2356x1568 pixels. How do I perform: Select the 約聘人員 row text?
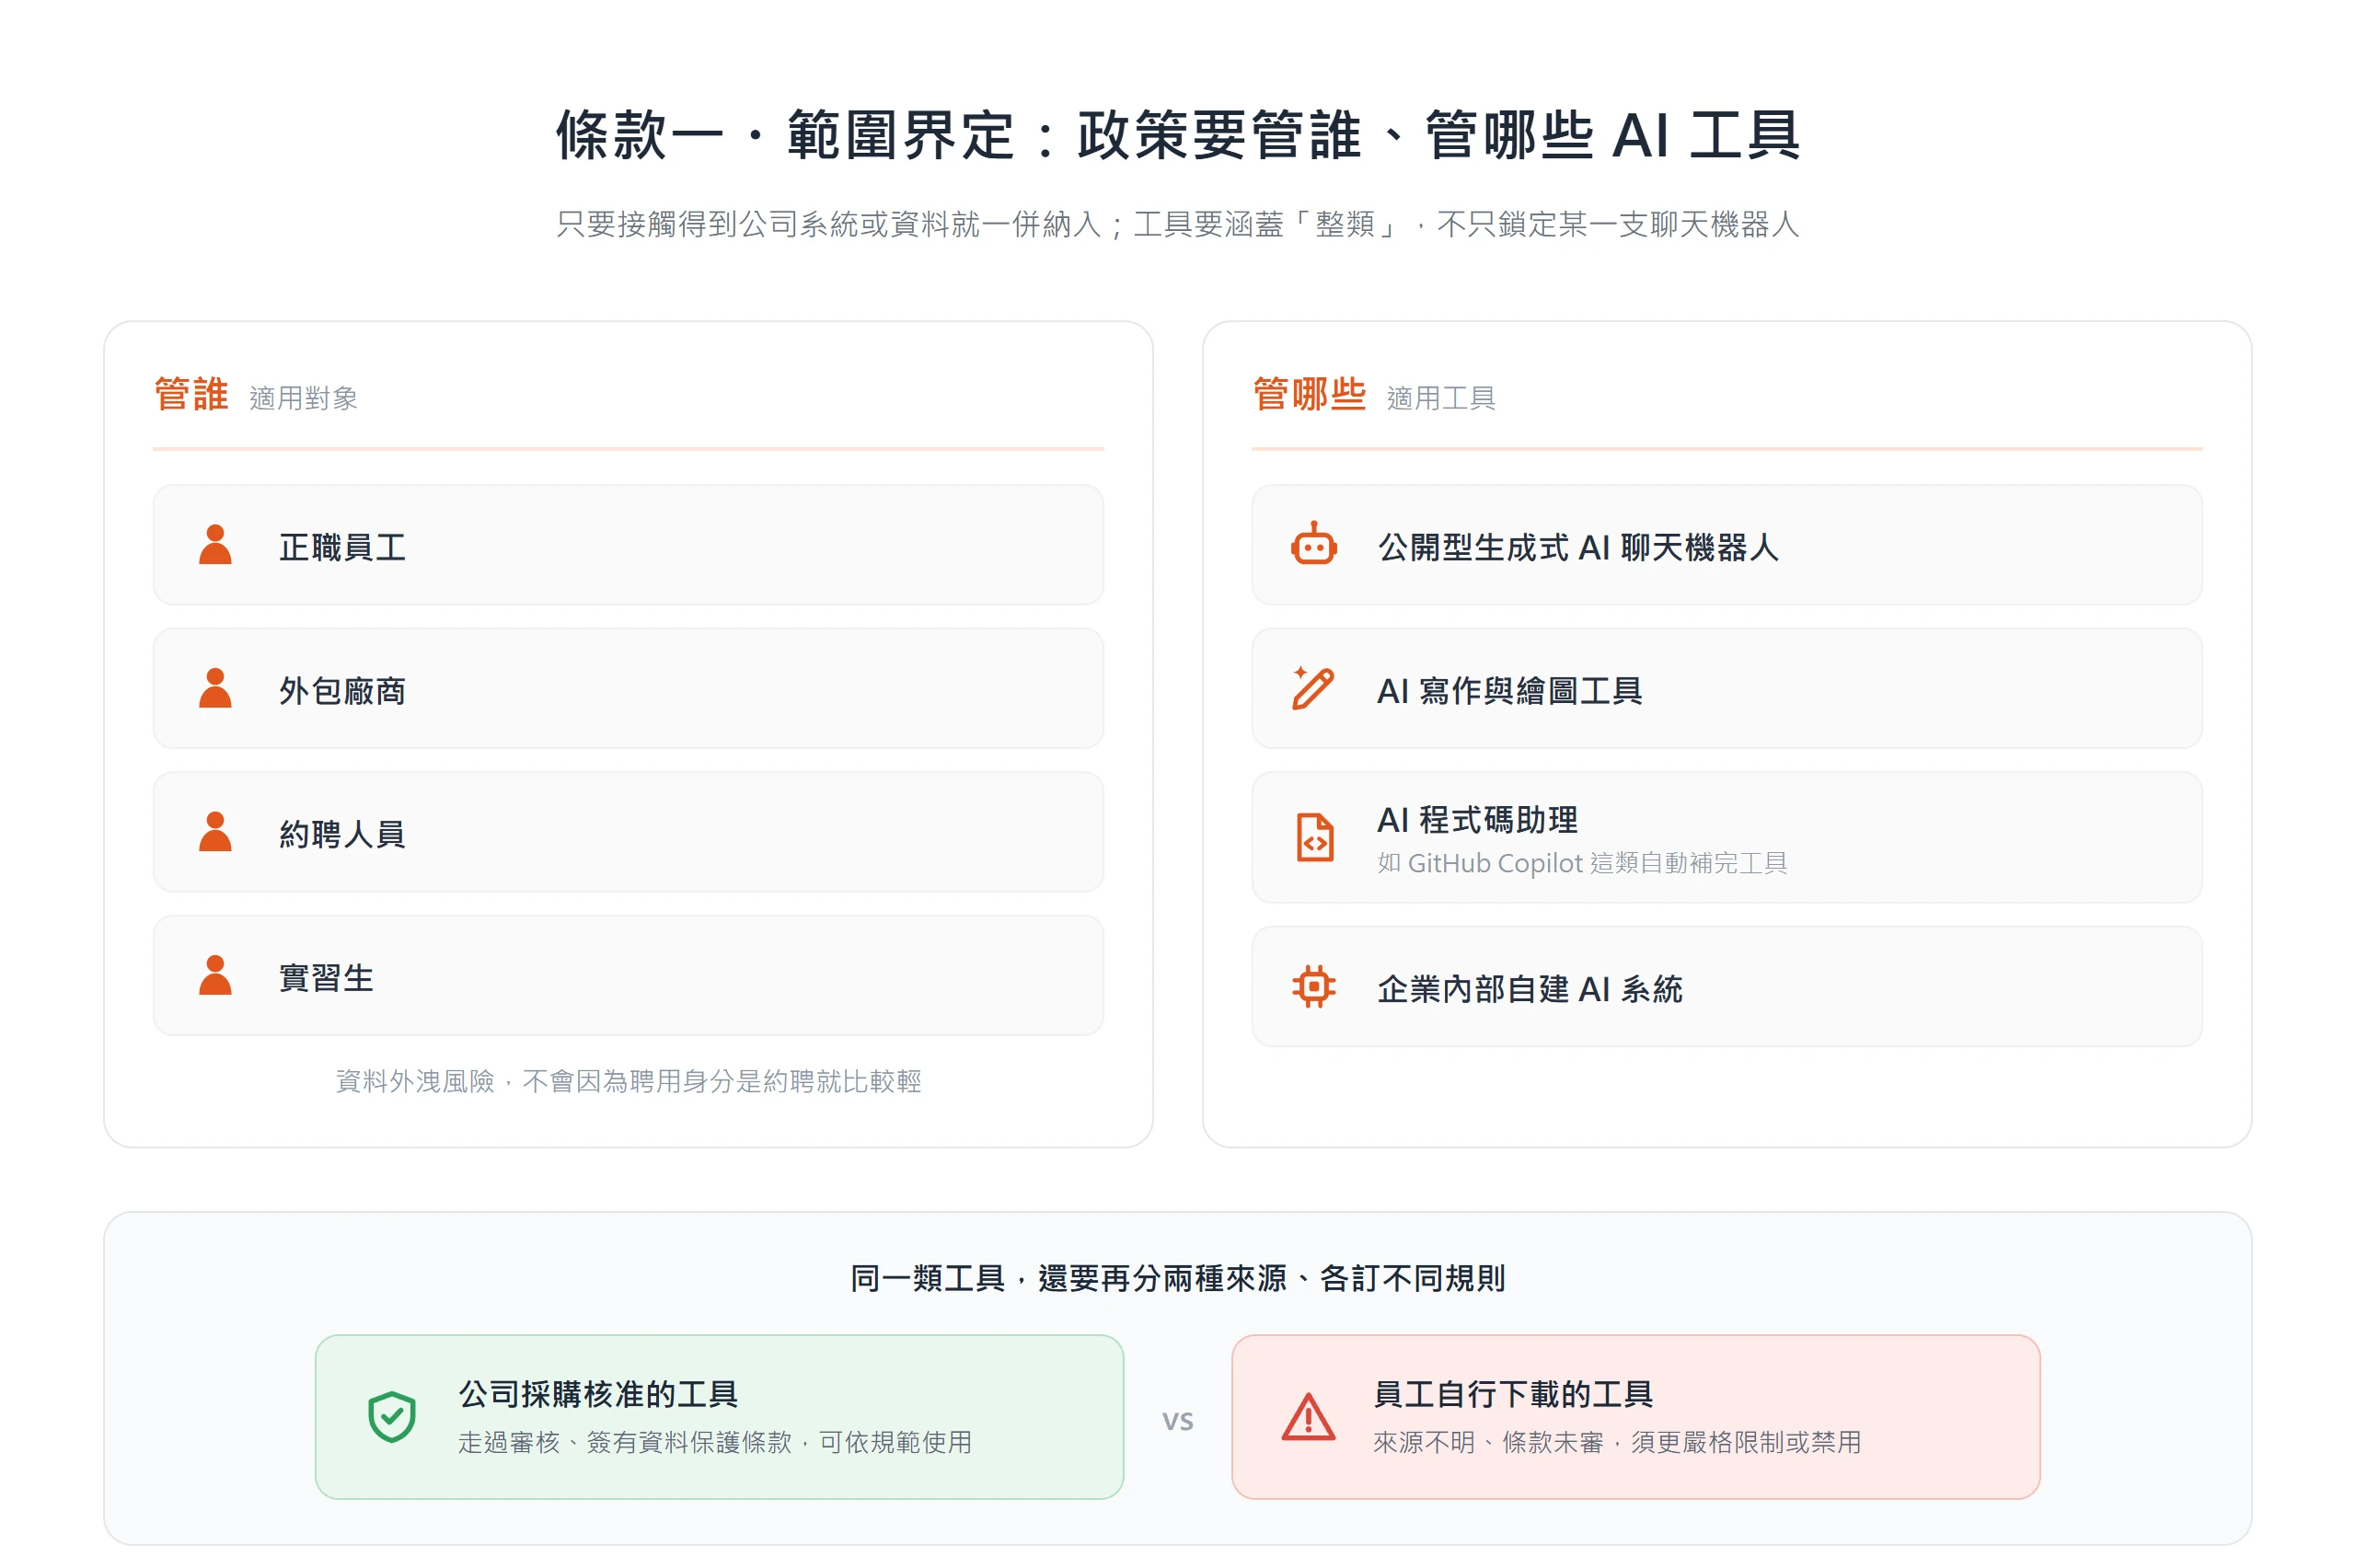pyautogui.click(x=342, y=834)
